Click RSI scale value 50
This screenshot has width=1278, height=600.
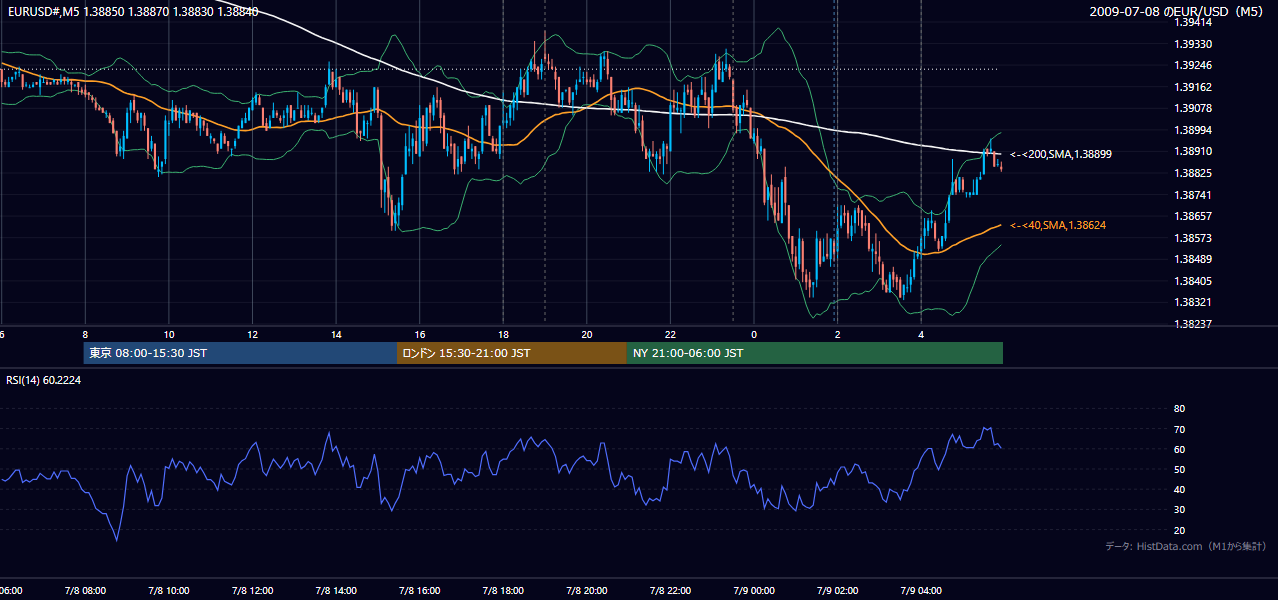point(1179,469)
